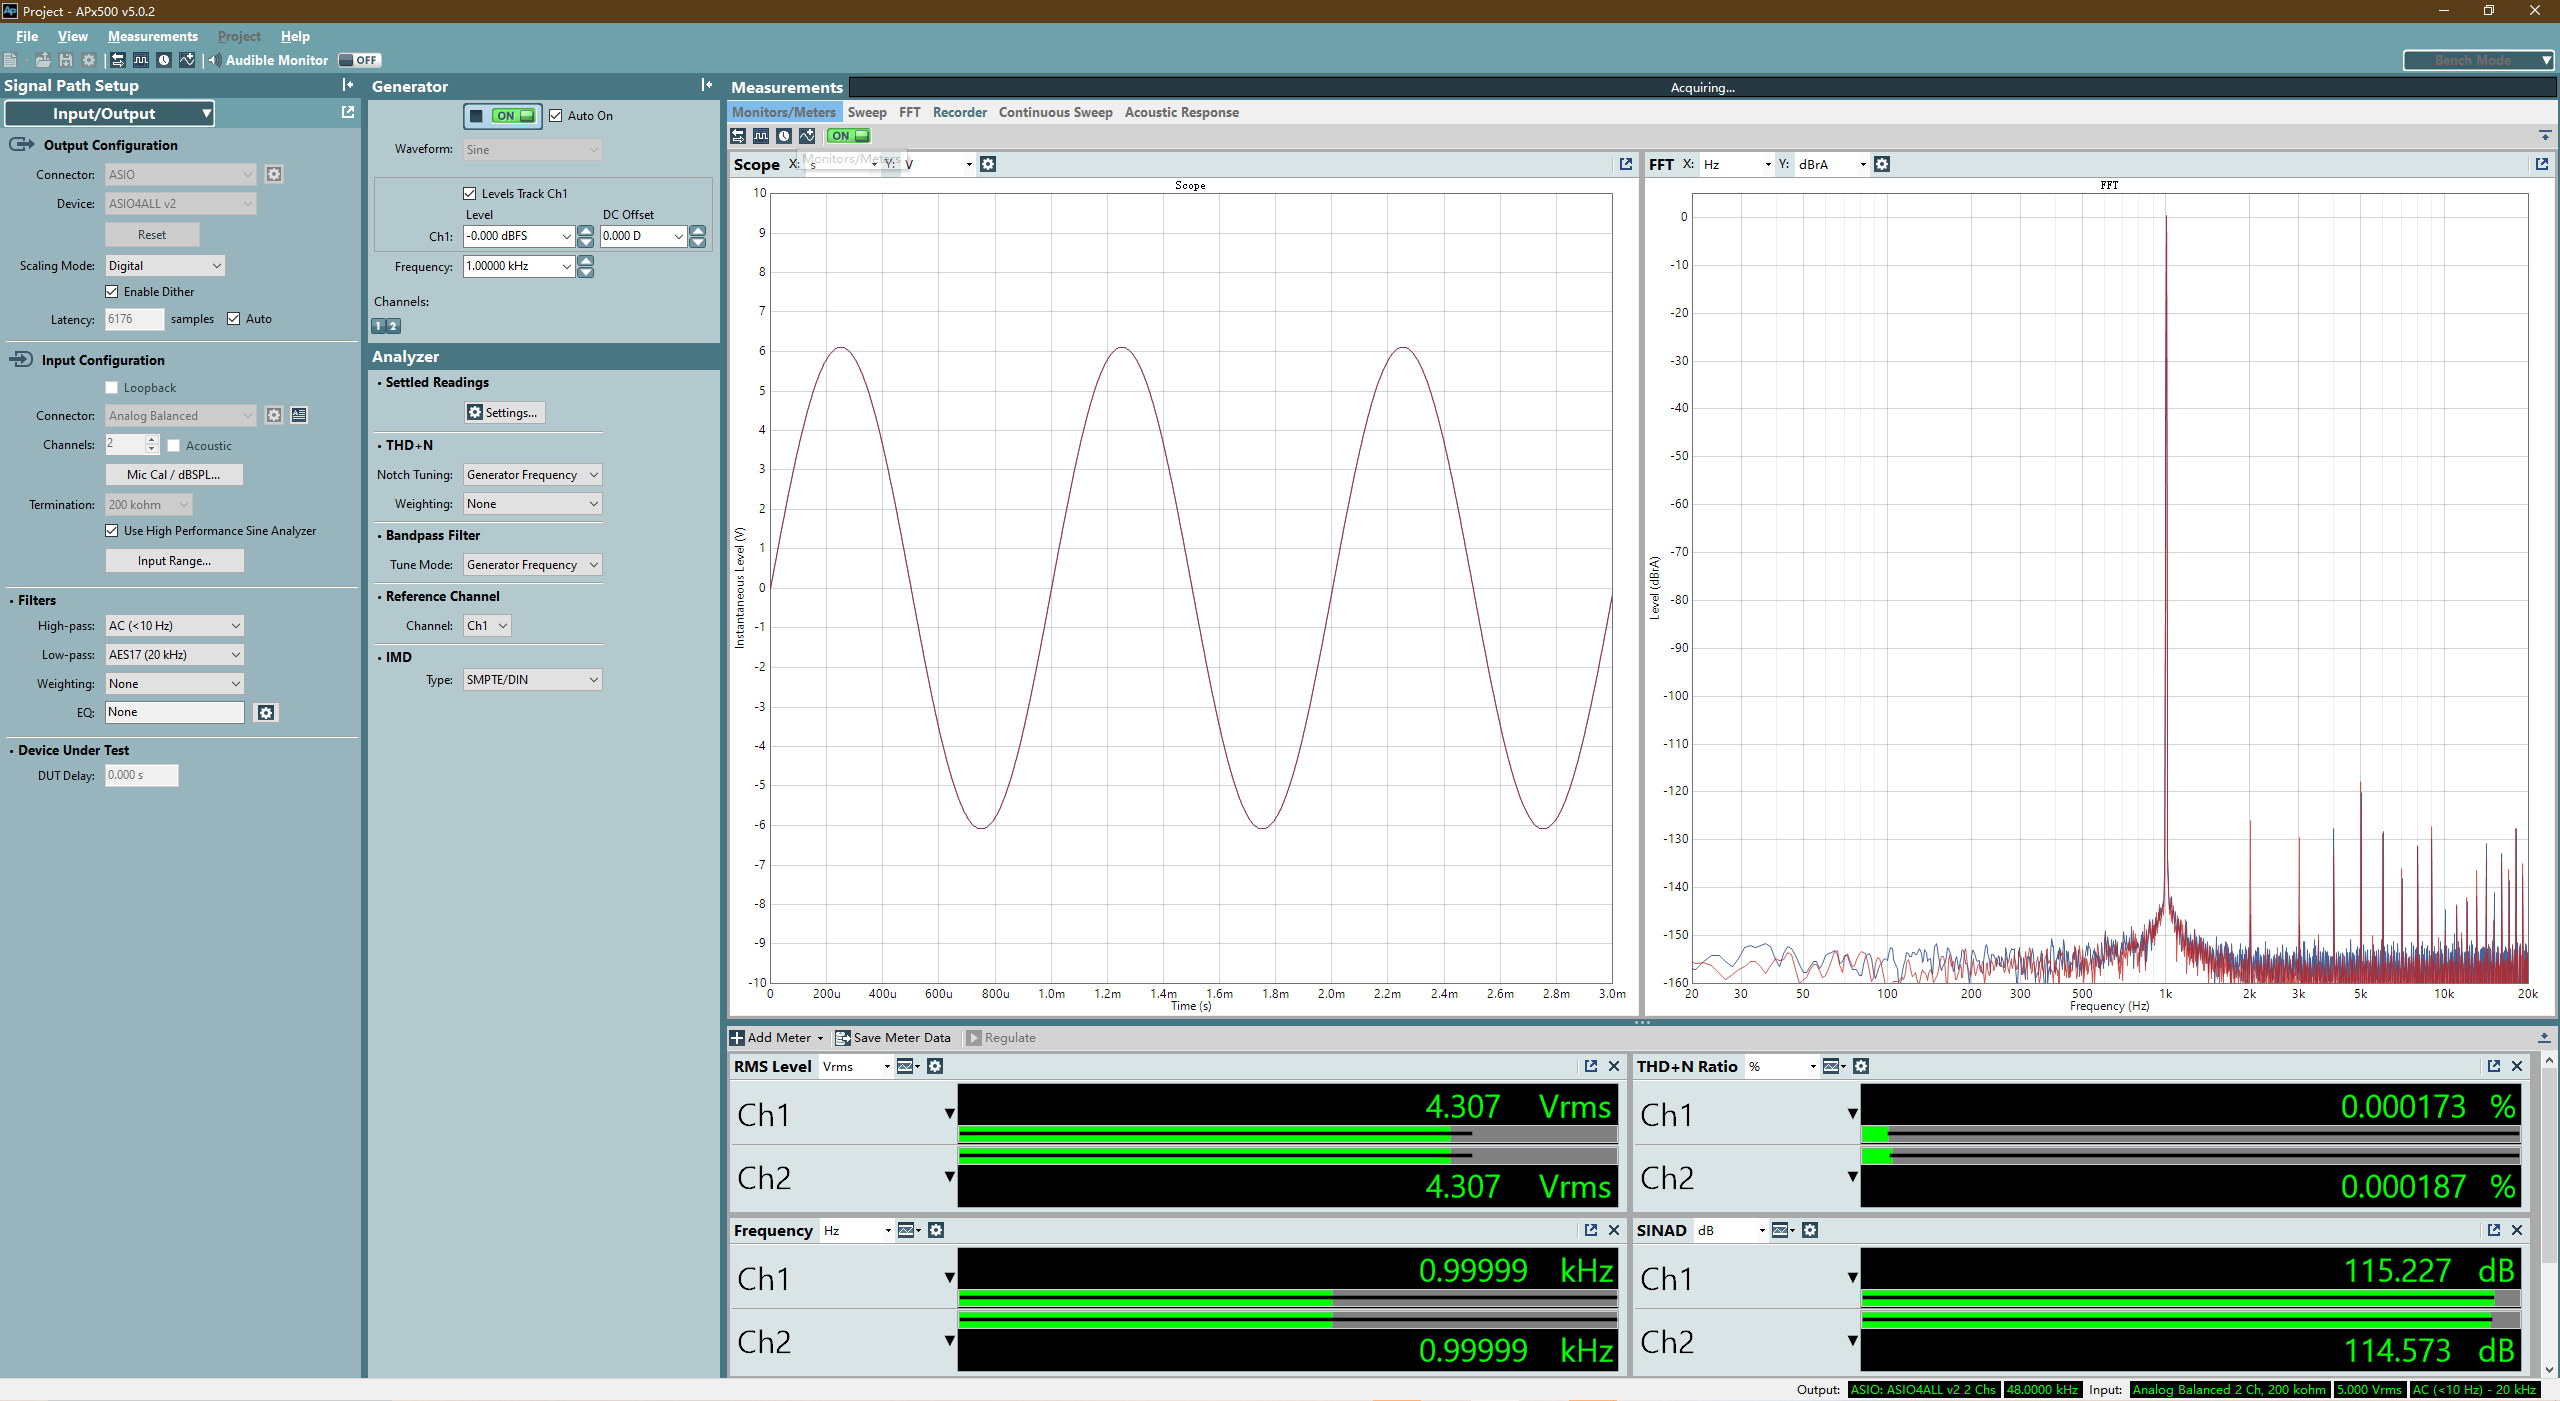Open the Measurements menu

click(153, 36)
